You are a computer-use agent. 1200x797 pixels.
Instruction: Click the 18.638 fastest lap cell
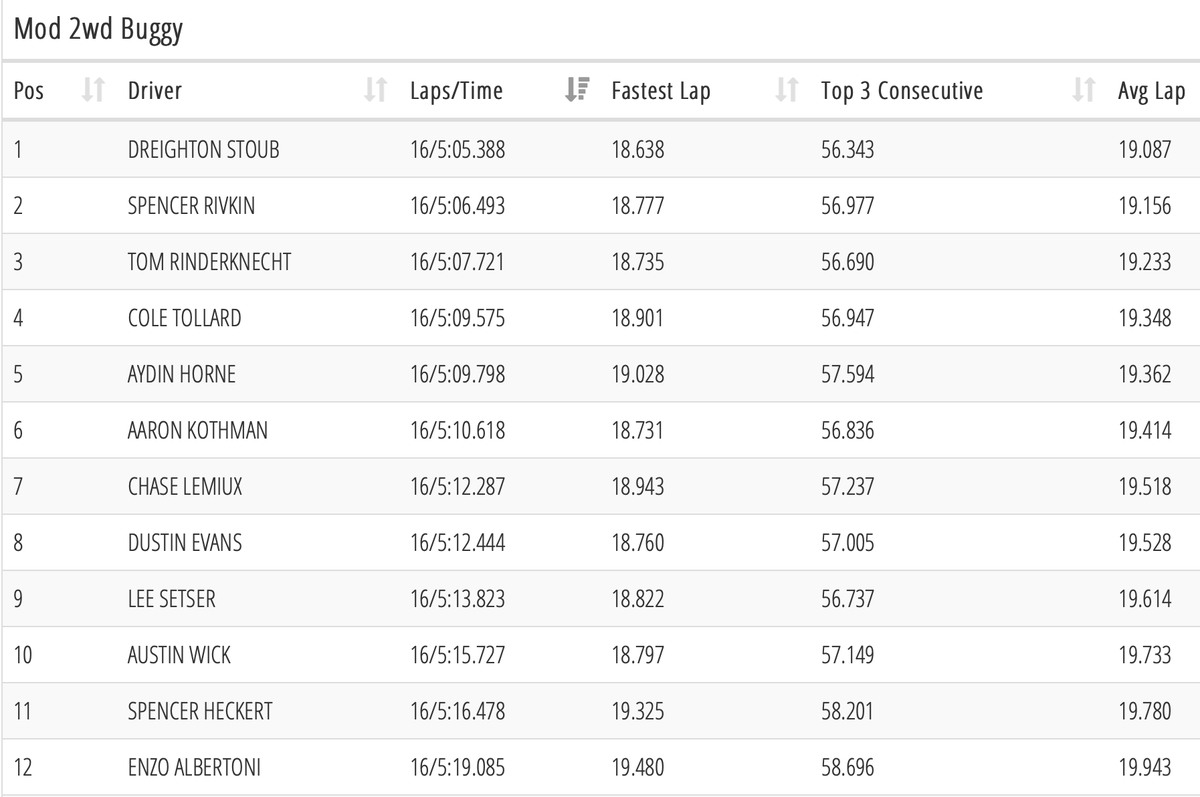click(x=638, y=150)
